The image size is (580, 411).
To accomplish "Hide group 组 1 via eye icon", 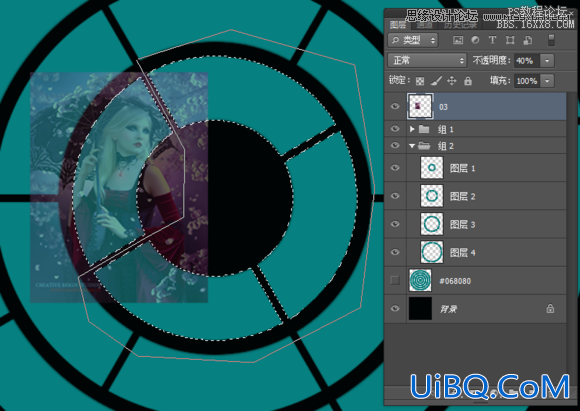I will (395, 129).
